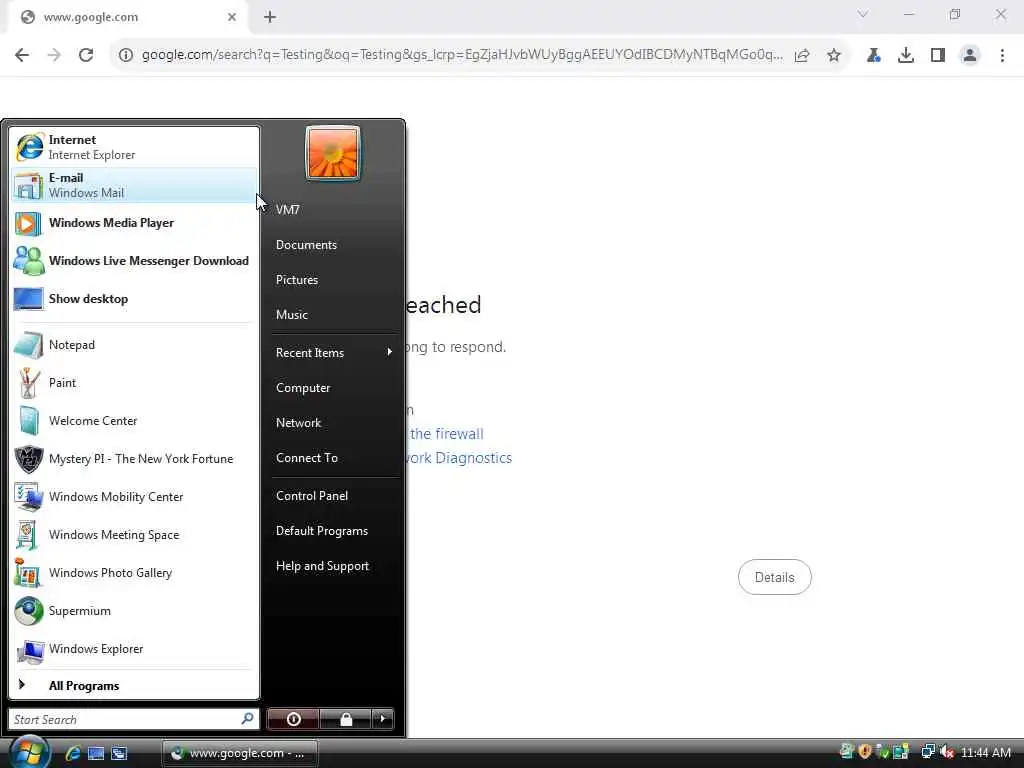Toggle the browser side panel
This screenshot has height=768, width=1024.
[938, 55]
